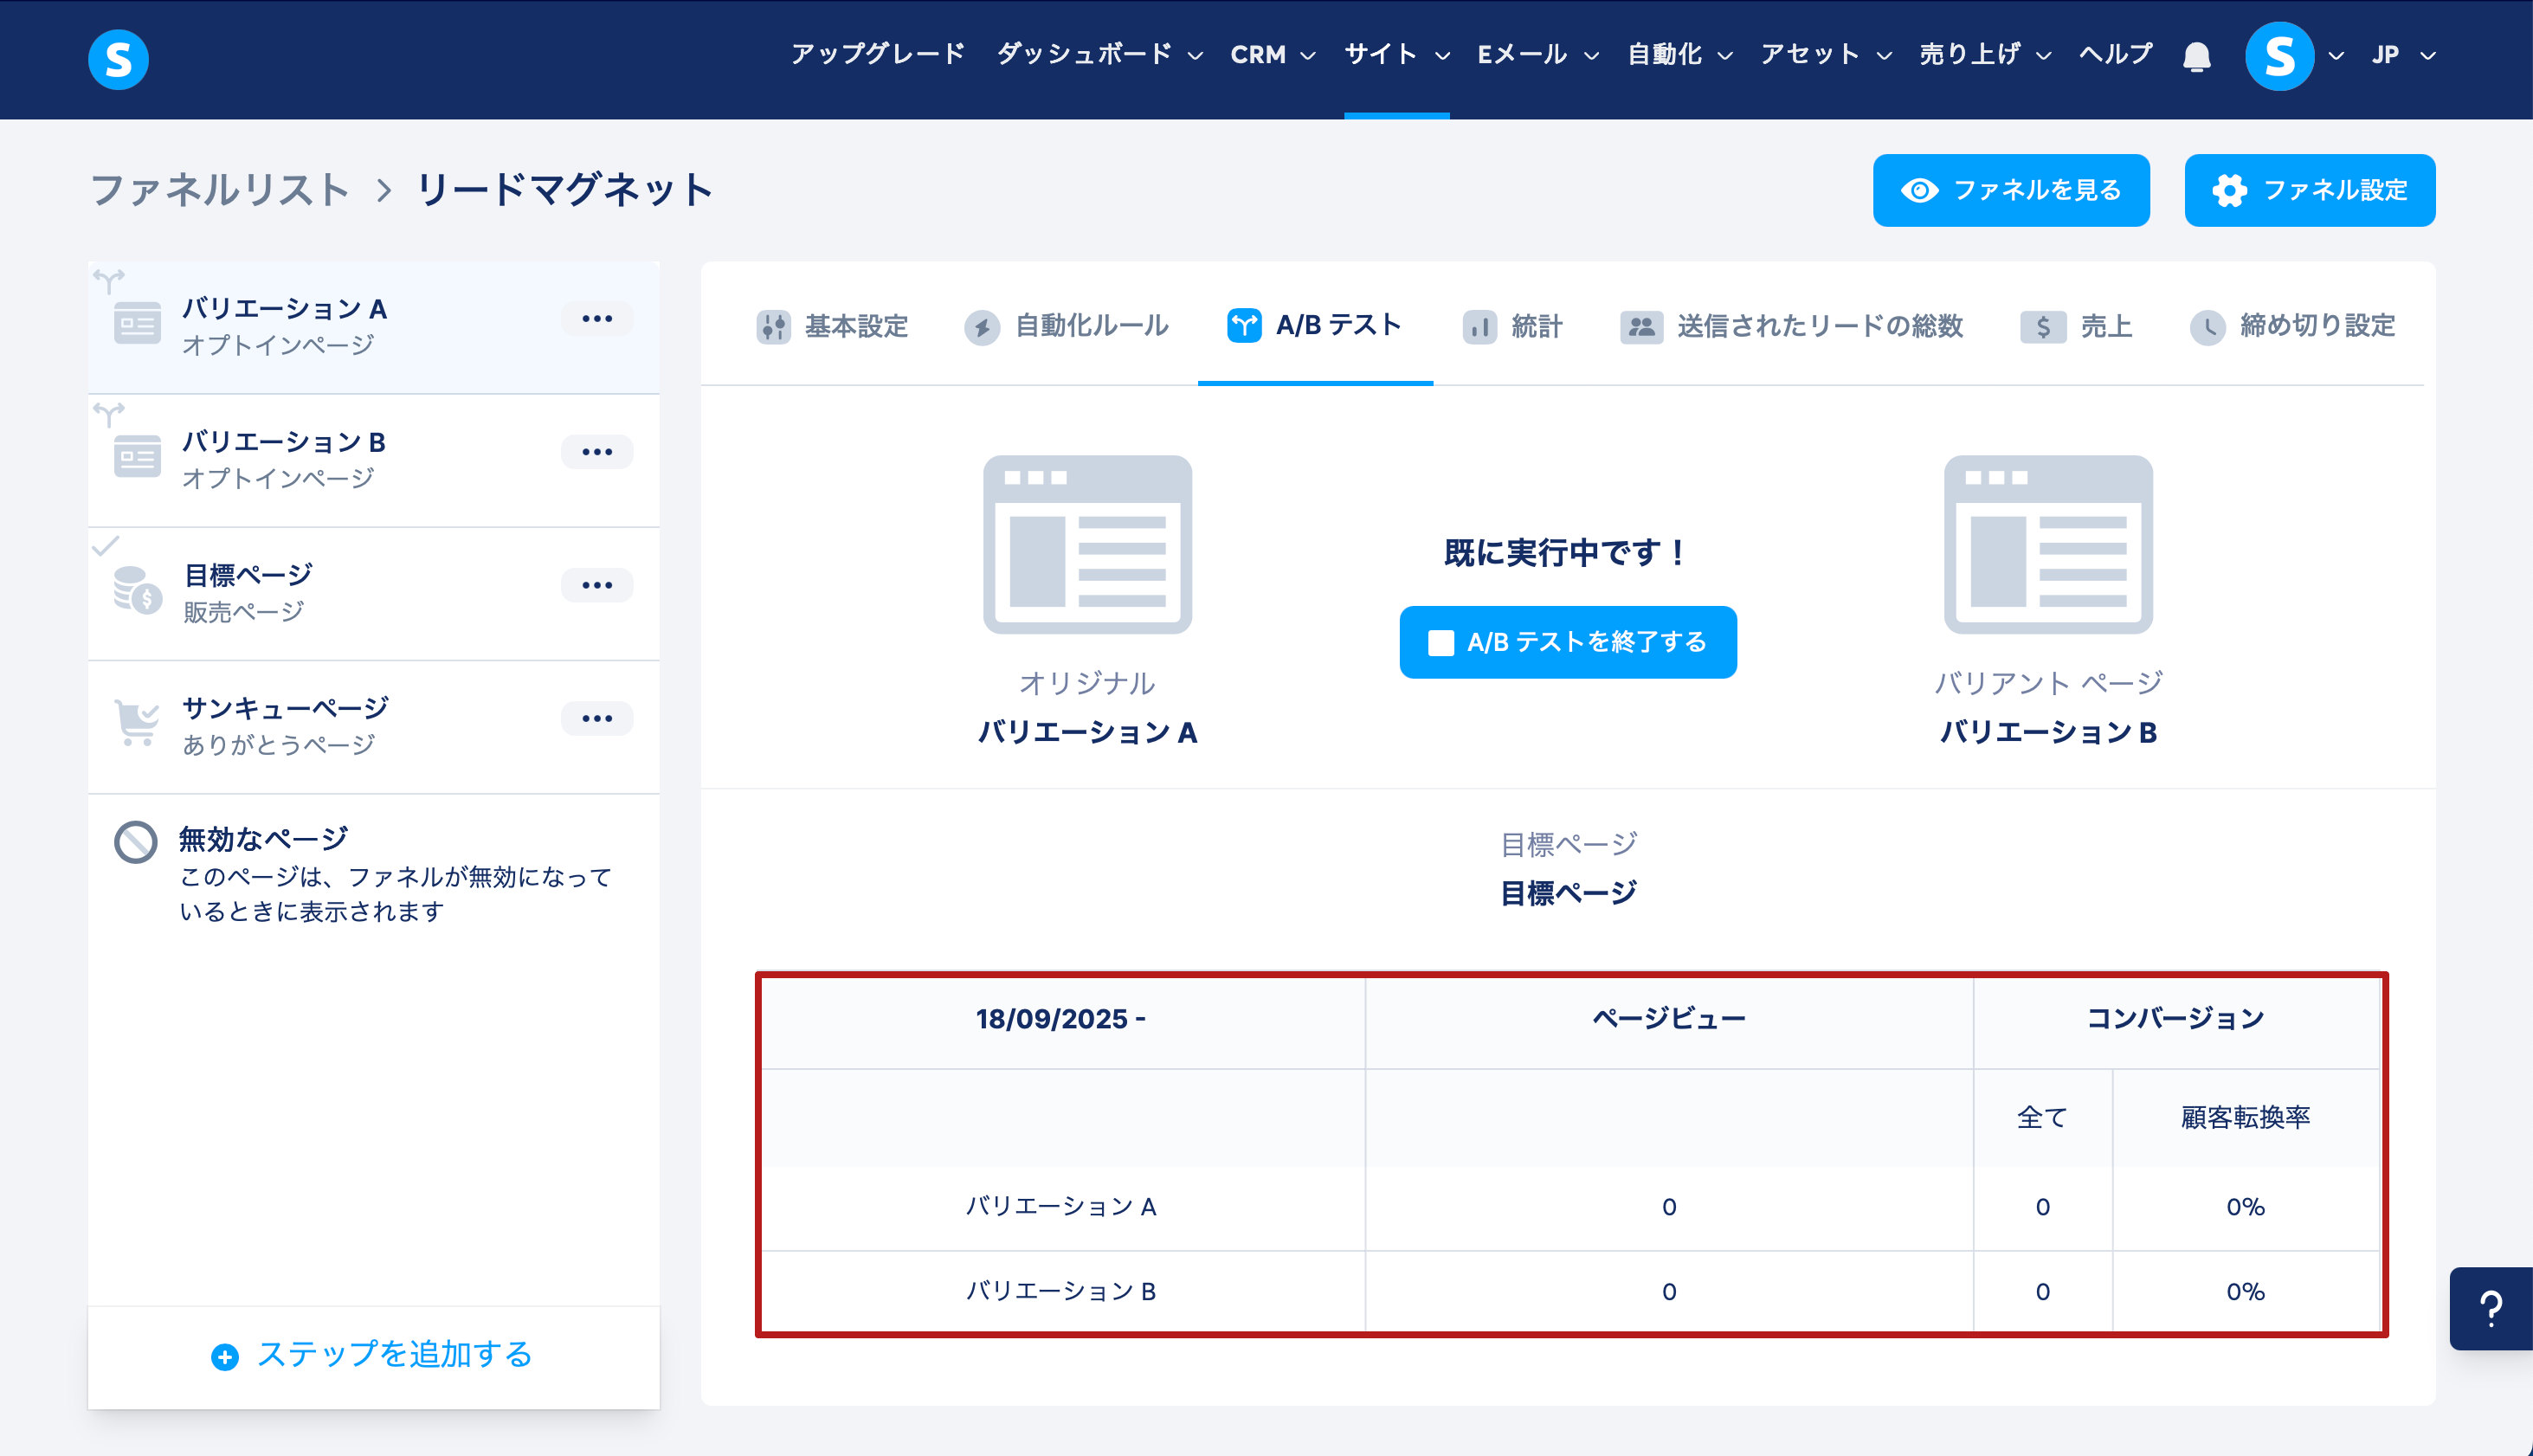Expand the CRM dropdown menu

click(1272, 55)
